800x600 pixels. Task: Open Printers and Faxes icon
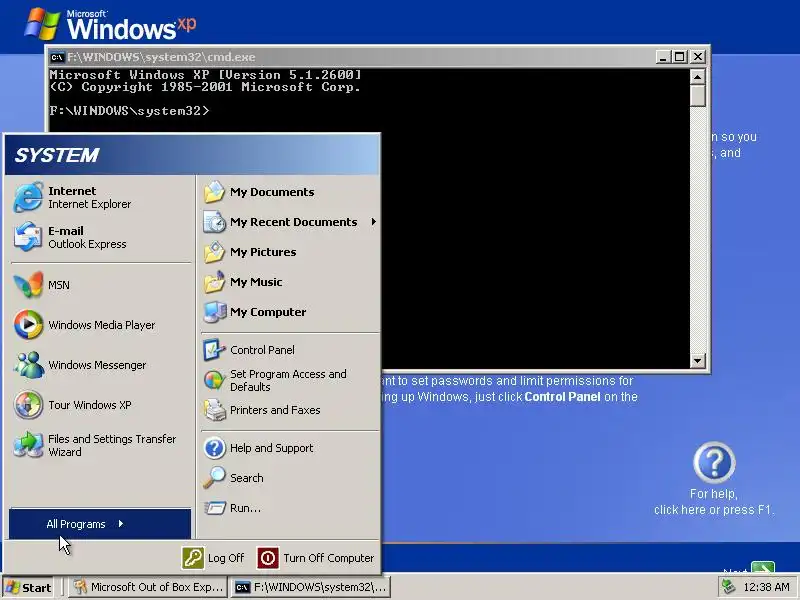tap(214, 410)
